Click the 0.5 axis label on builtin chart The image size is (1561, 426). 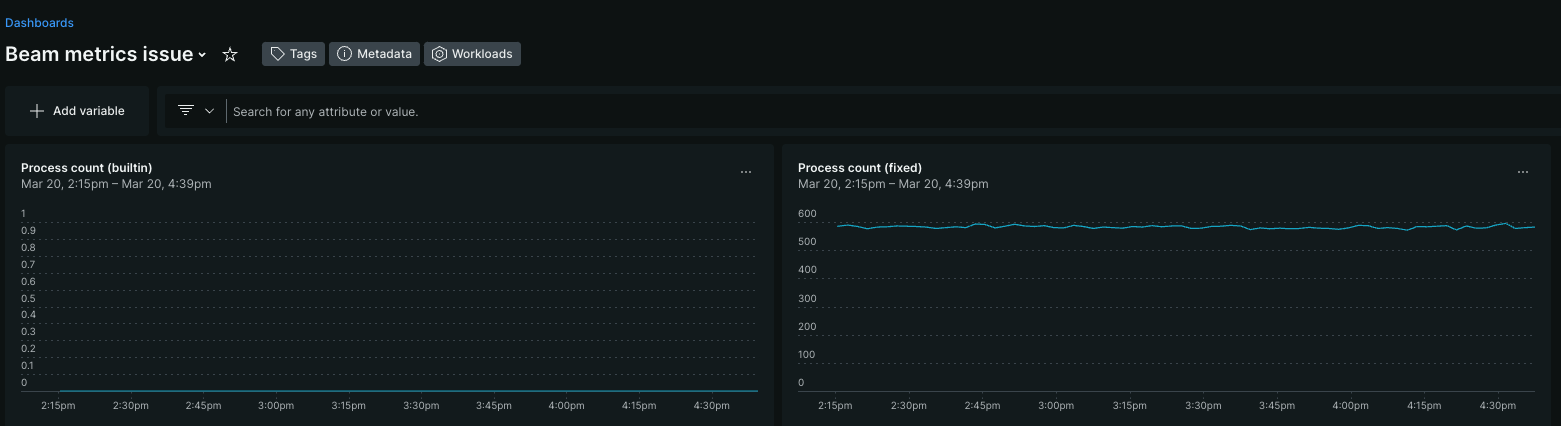(28, 298)
